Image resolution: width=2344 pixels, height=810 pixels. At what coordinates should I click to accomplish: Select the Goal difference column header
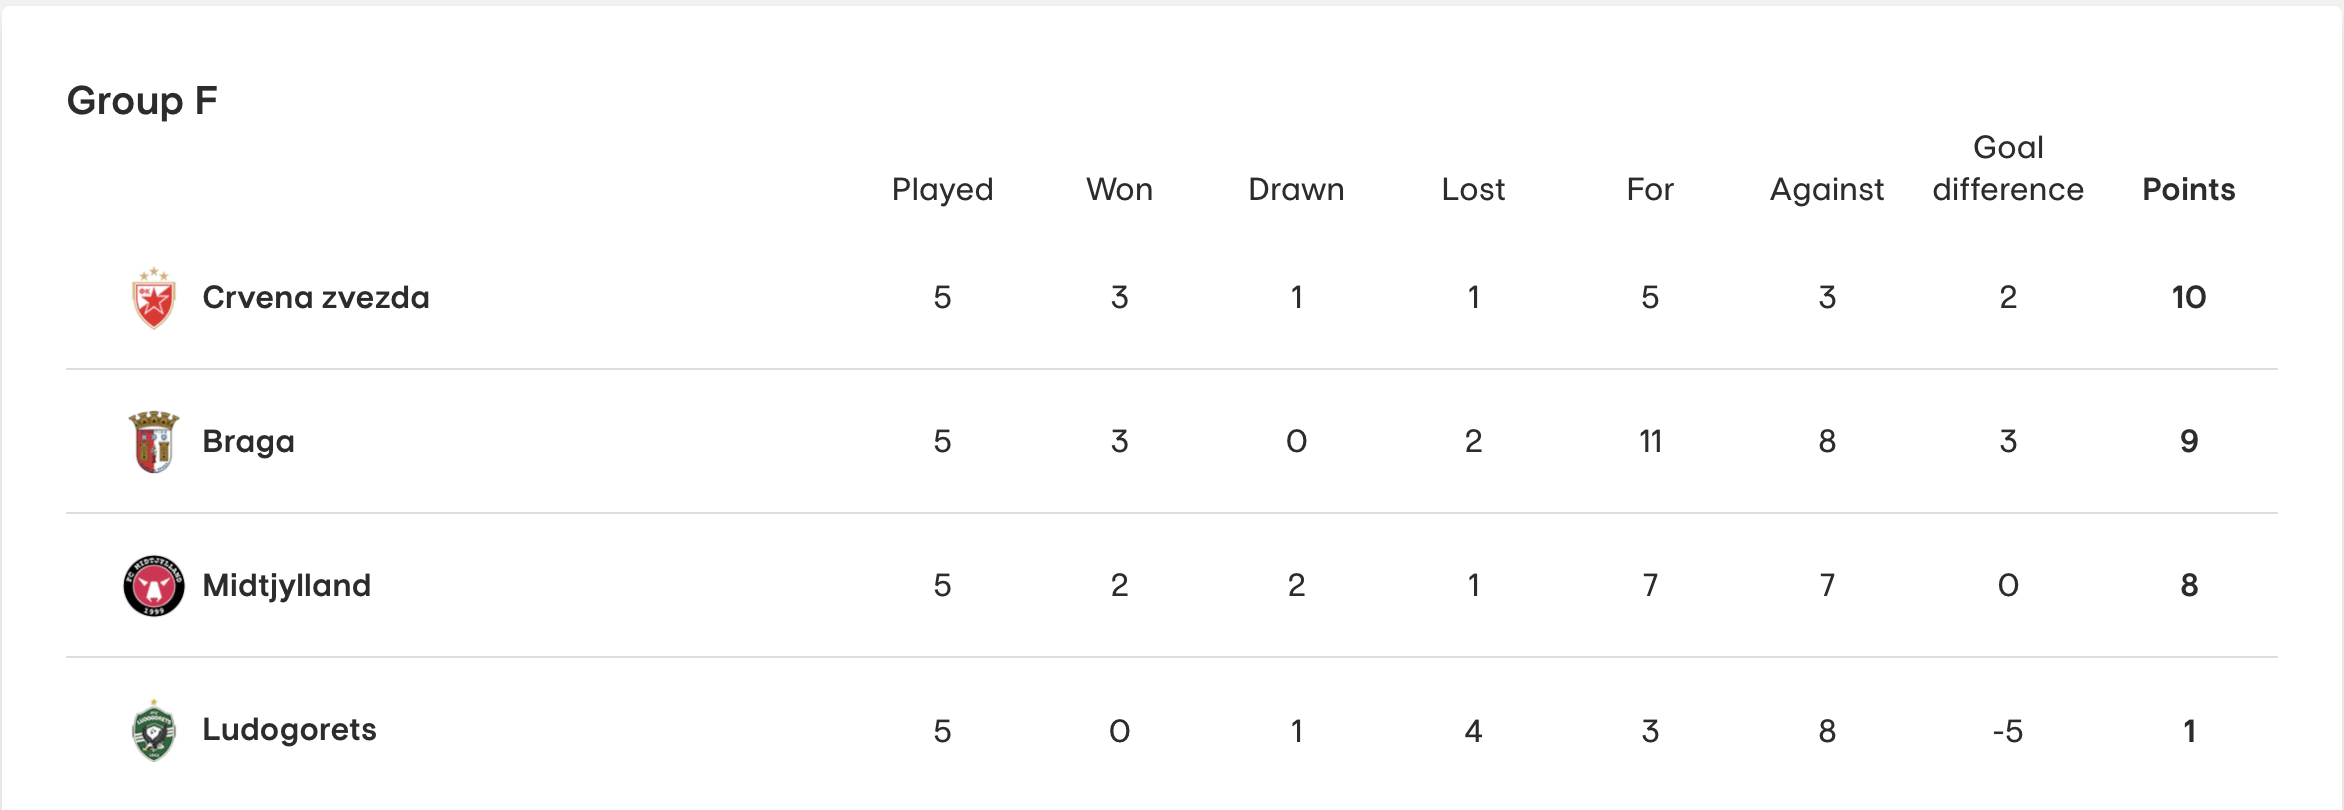coord(2009,168)
